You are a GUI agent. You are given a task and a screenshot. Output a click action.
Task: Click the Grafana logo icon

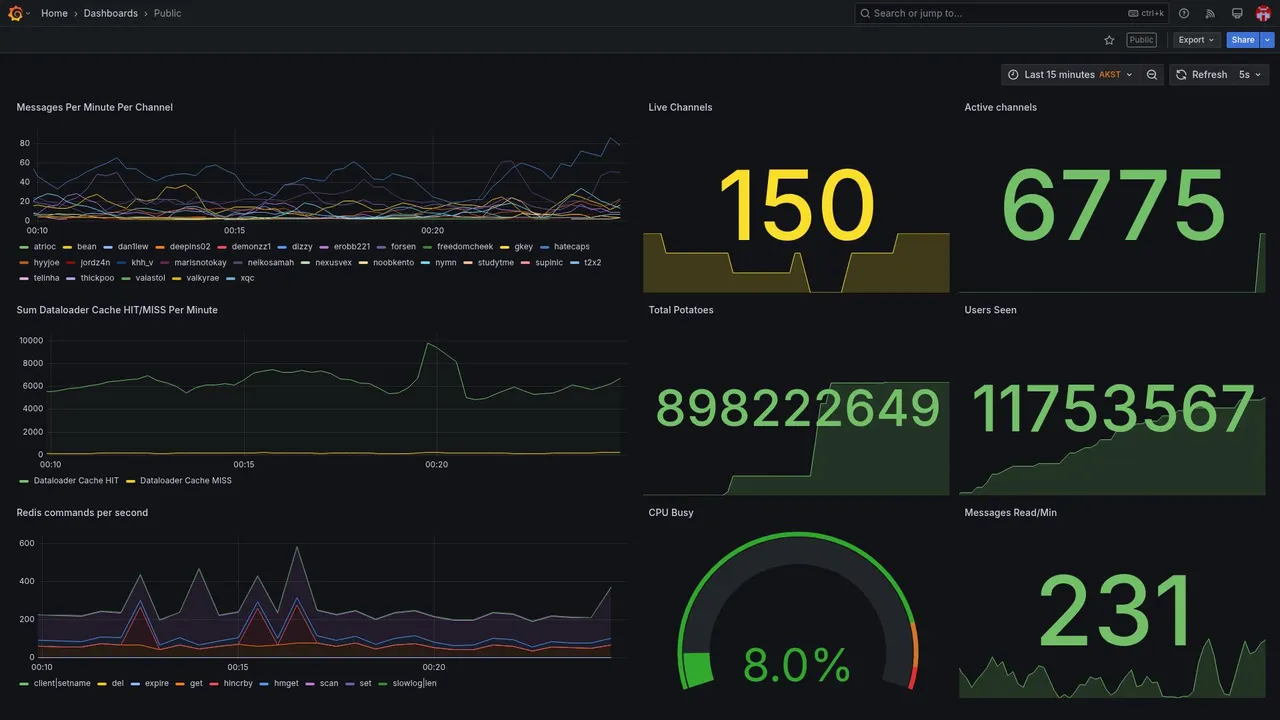tap(15, 13)
